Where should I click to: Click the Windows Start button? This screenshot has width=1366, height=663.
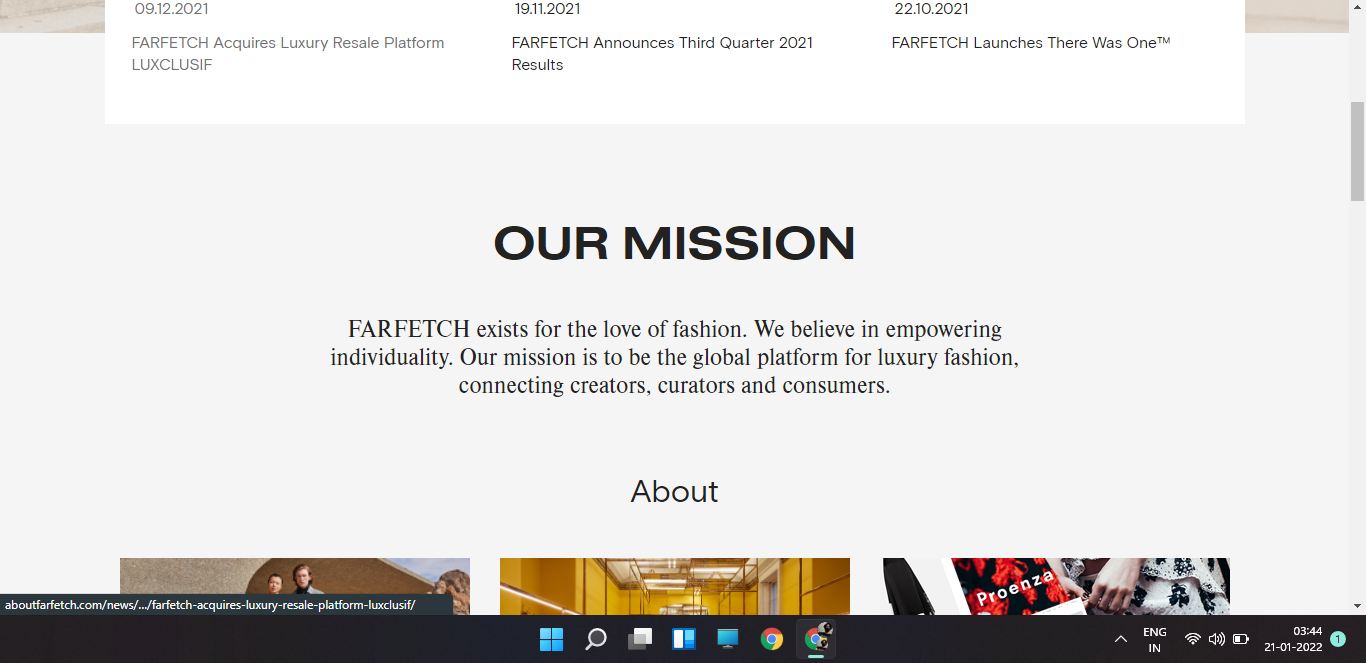point(551,639)
